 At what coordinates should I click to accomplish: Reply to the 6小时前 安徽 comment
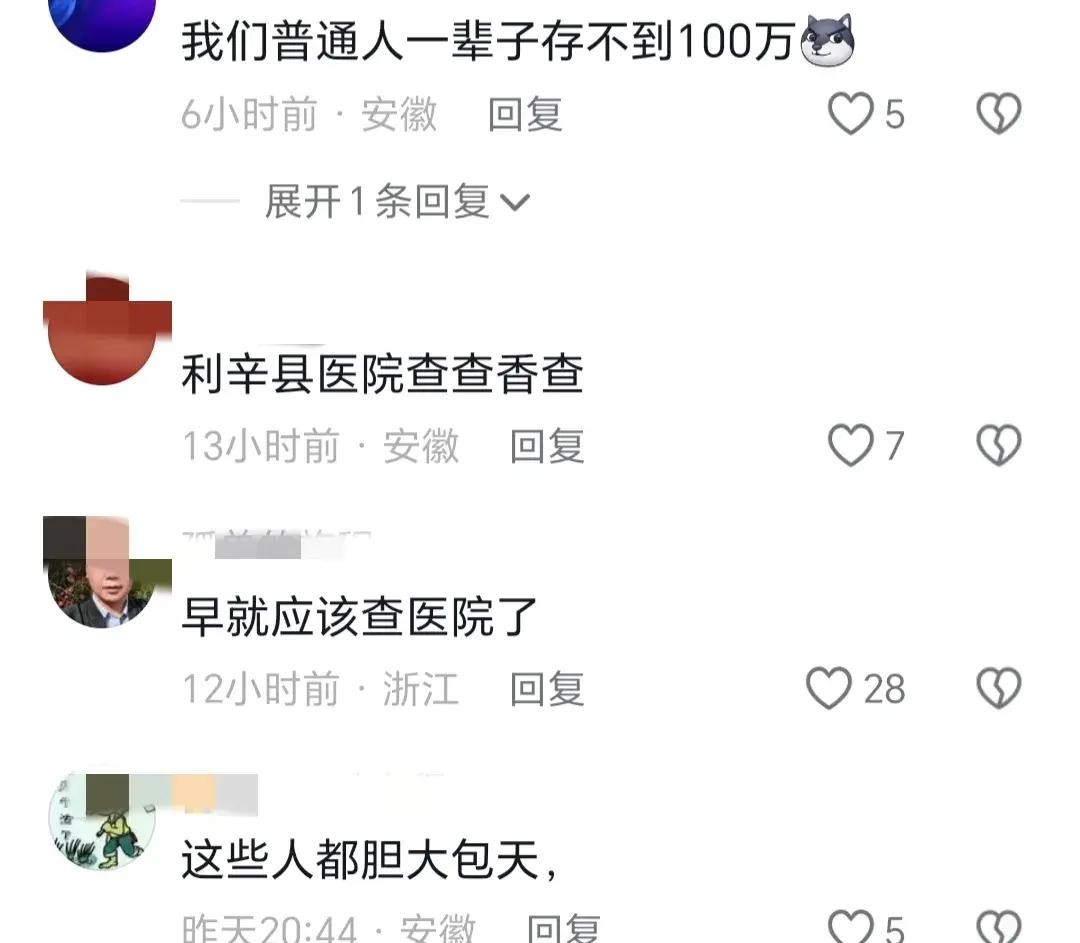[x=526, y=114]
